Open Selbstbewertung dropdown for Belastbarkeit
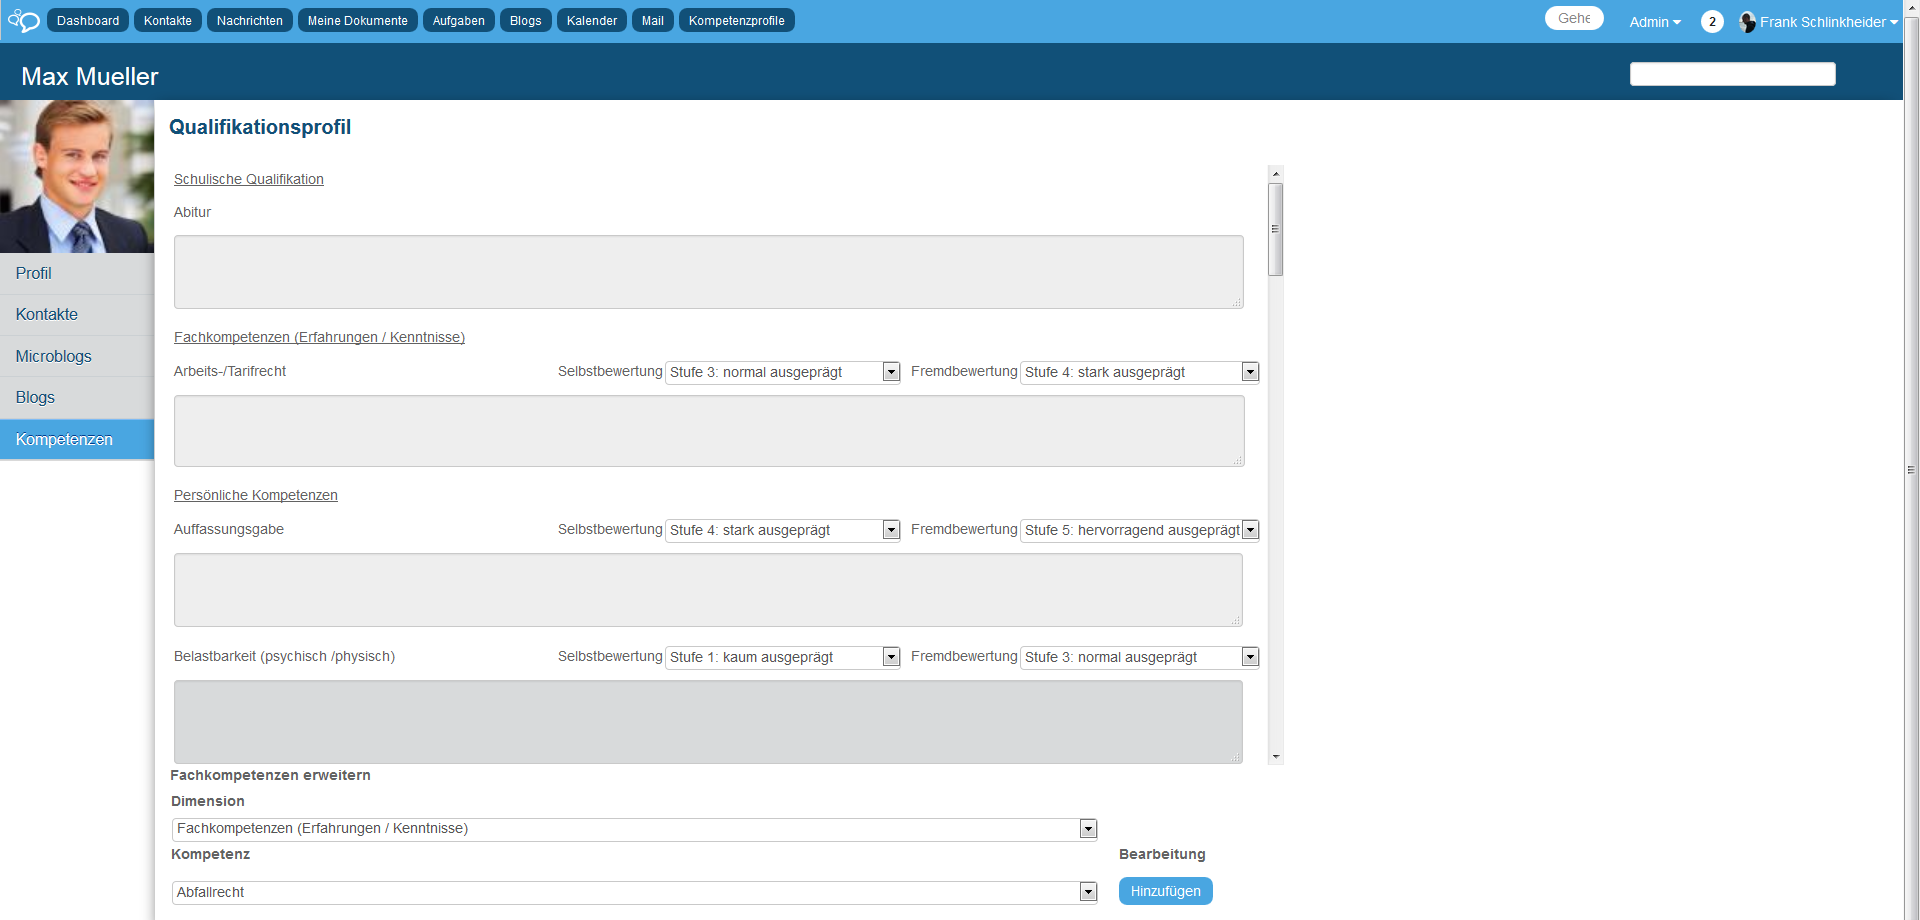This screenshot has height=920, width=1920. 782,657
